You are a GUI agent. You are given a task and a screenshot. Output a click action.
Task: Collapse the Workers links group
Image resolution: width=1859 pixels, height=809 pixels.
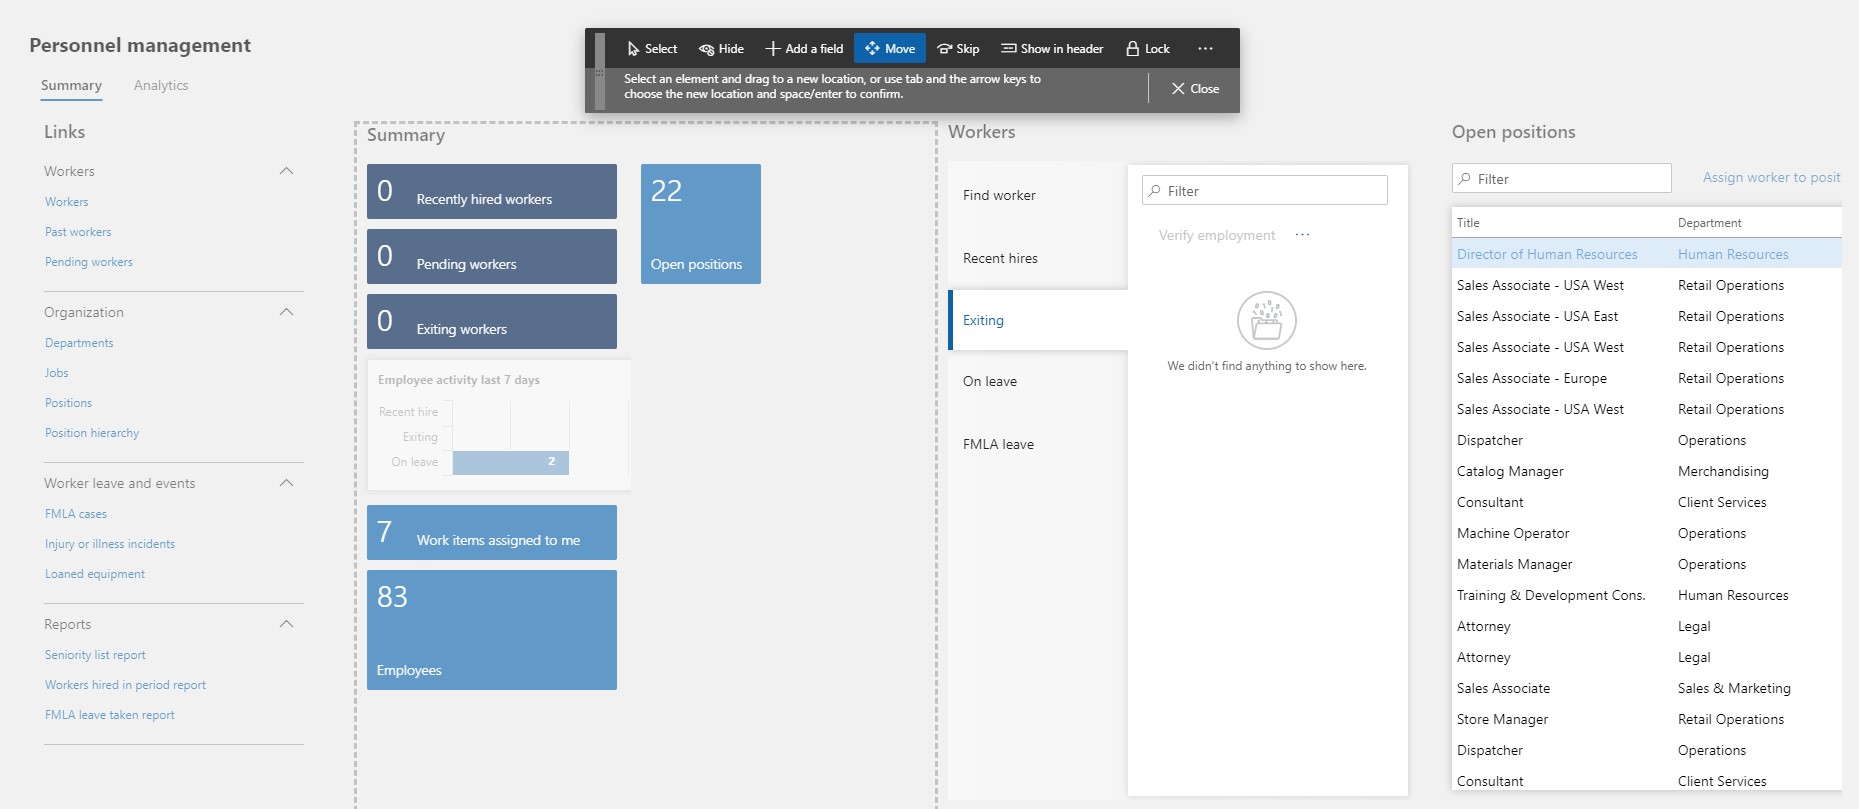coord(286,171)
